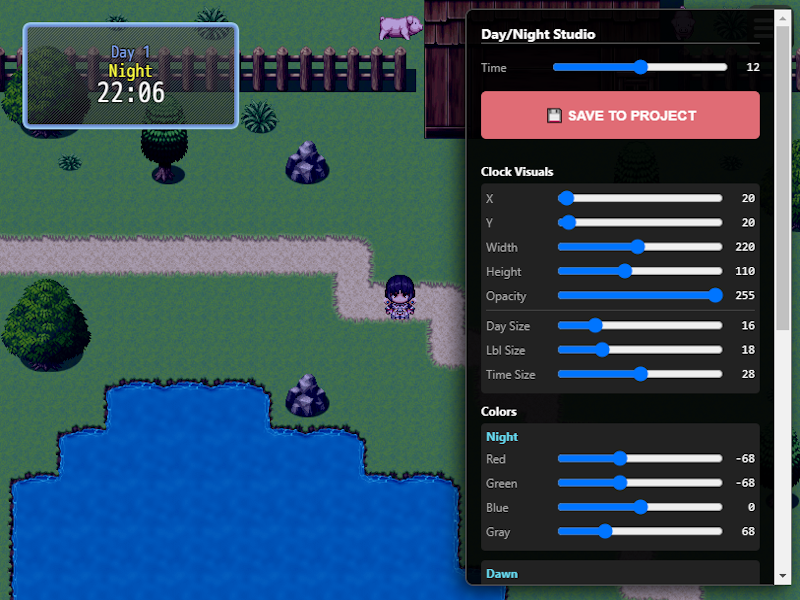
Task: Click the Colors heading
Action: click(x=498, y=412)
